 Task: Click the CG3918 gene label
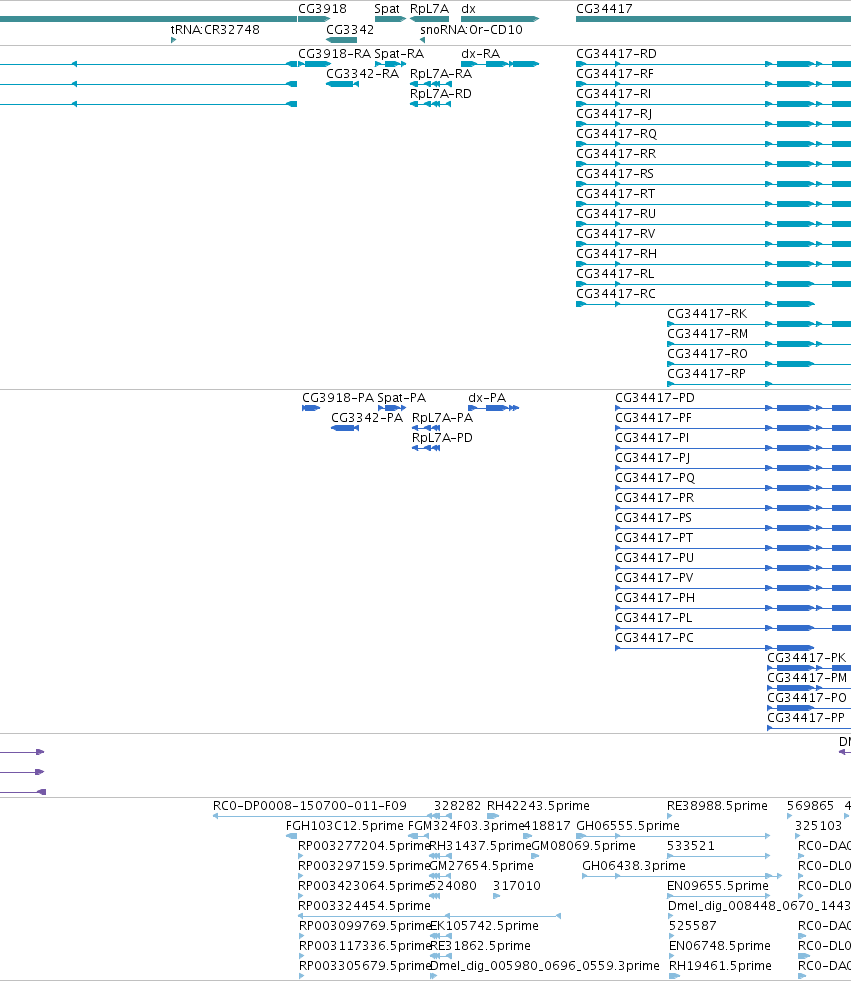pyautogui.click(x=322, y=9)
